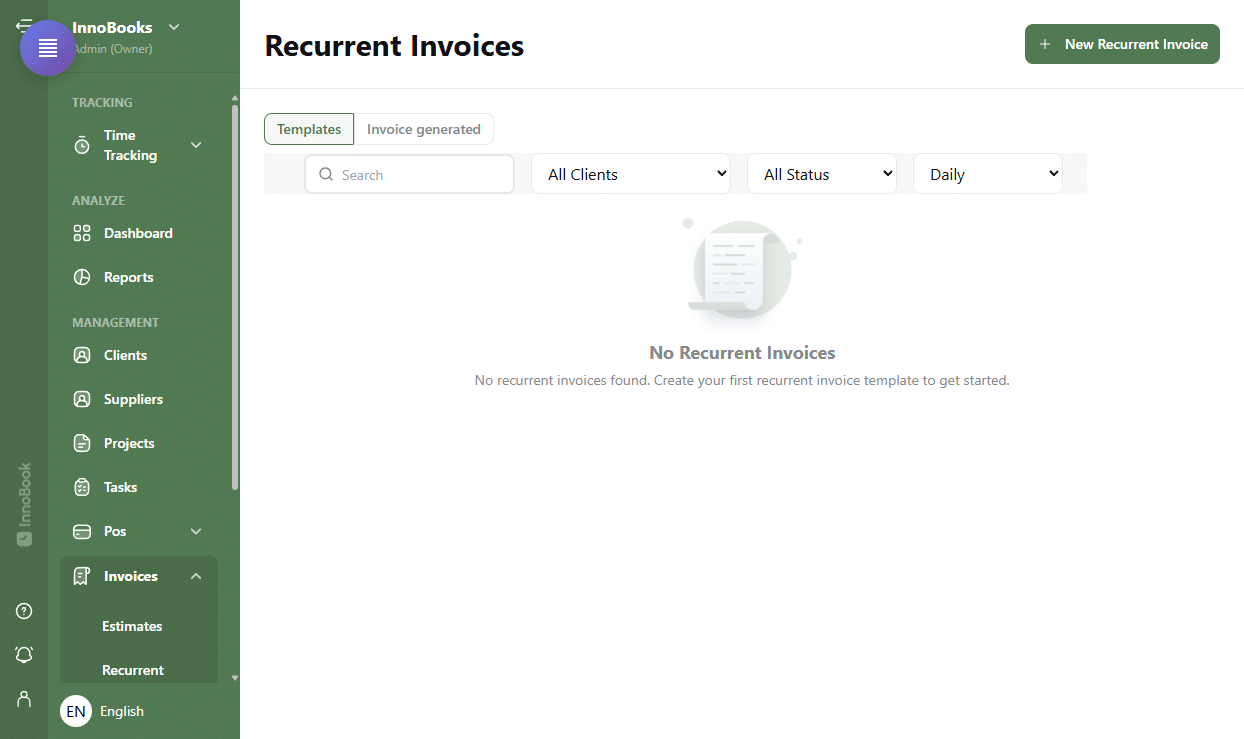
Task: Click the Admin (Owner) role text
Action: pos(112,48)
